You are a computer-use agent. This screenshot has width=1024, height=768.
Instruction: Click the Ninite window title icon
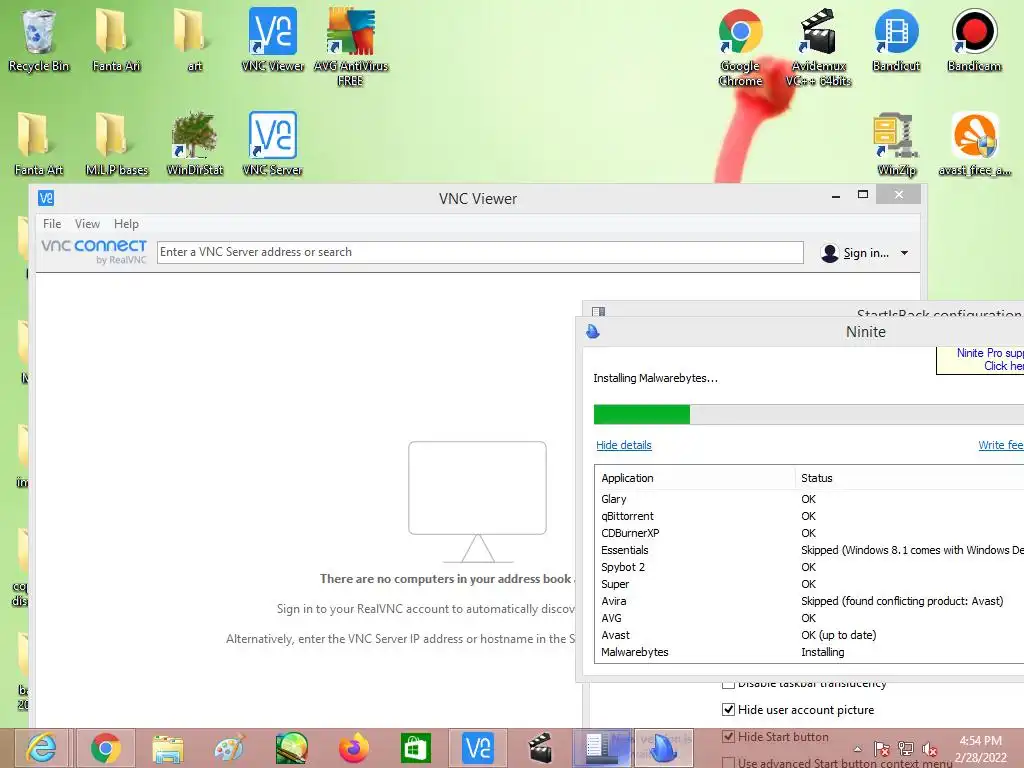593,332
